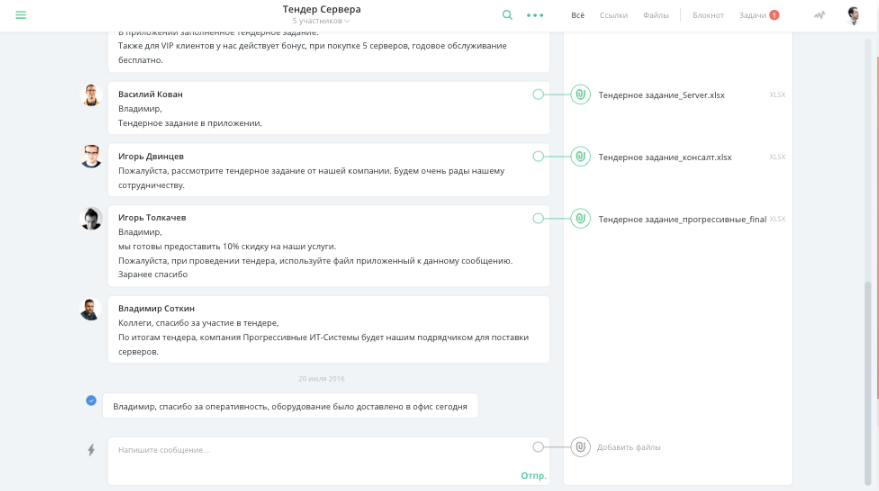Click the search magnifier icon
This screenshot has width=879, height=491.
point(507,15)
